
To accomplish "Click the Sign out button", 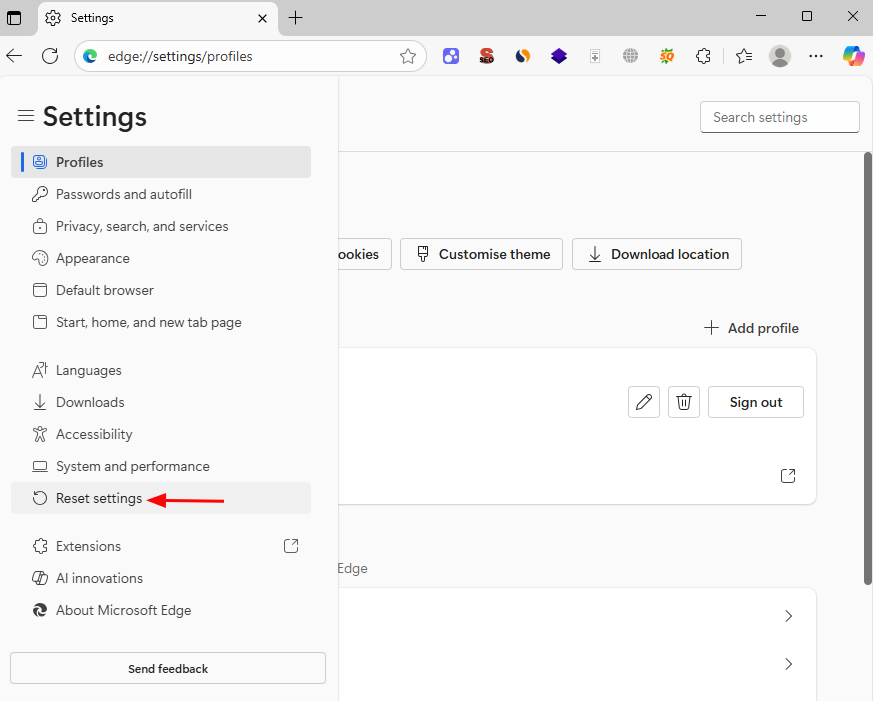I will pos(755,402).
